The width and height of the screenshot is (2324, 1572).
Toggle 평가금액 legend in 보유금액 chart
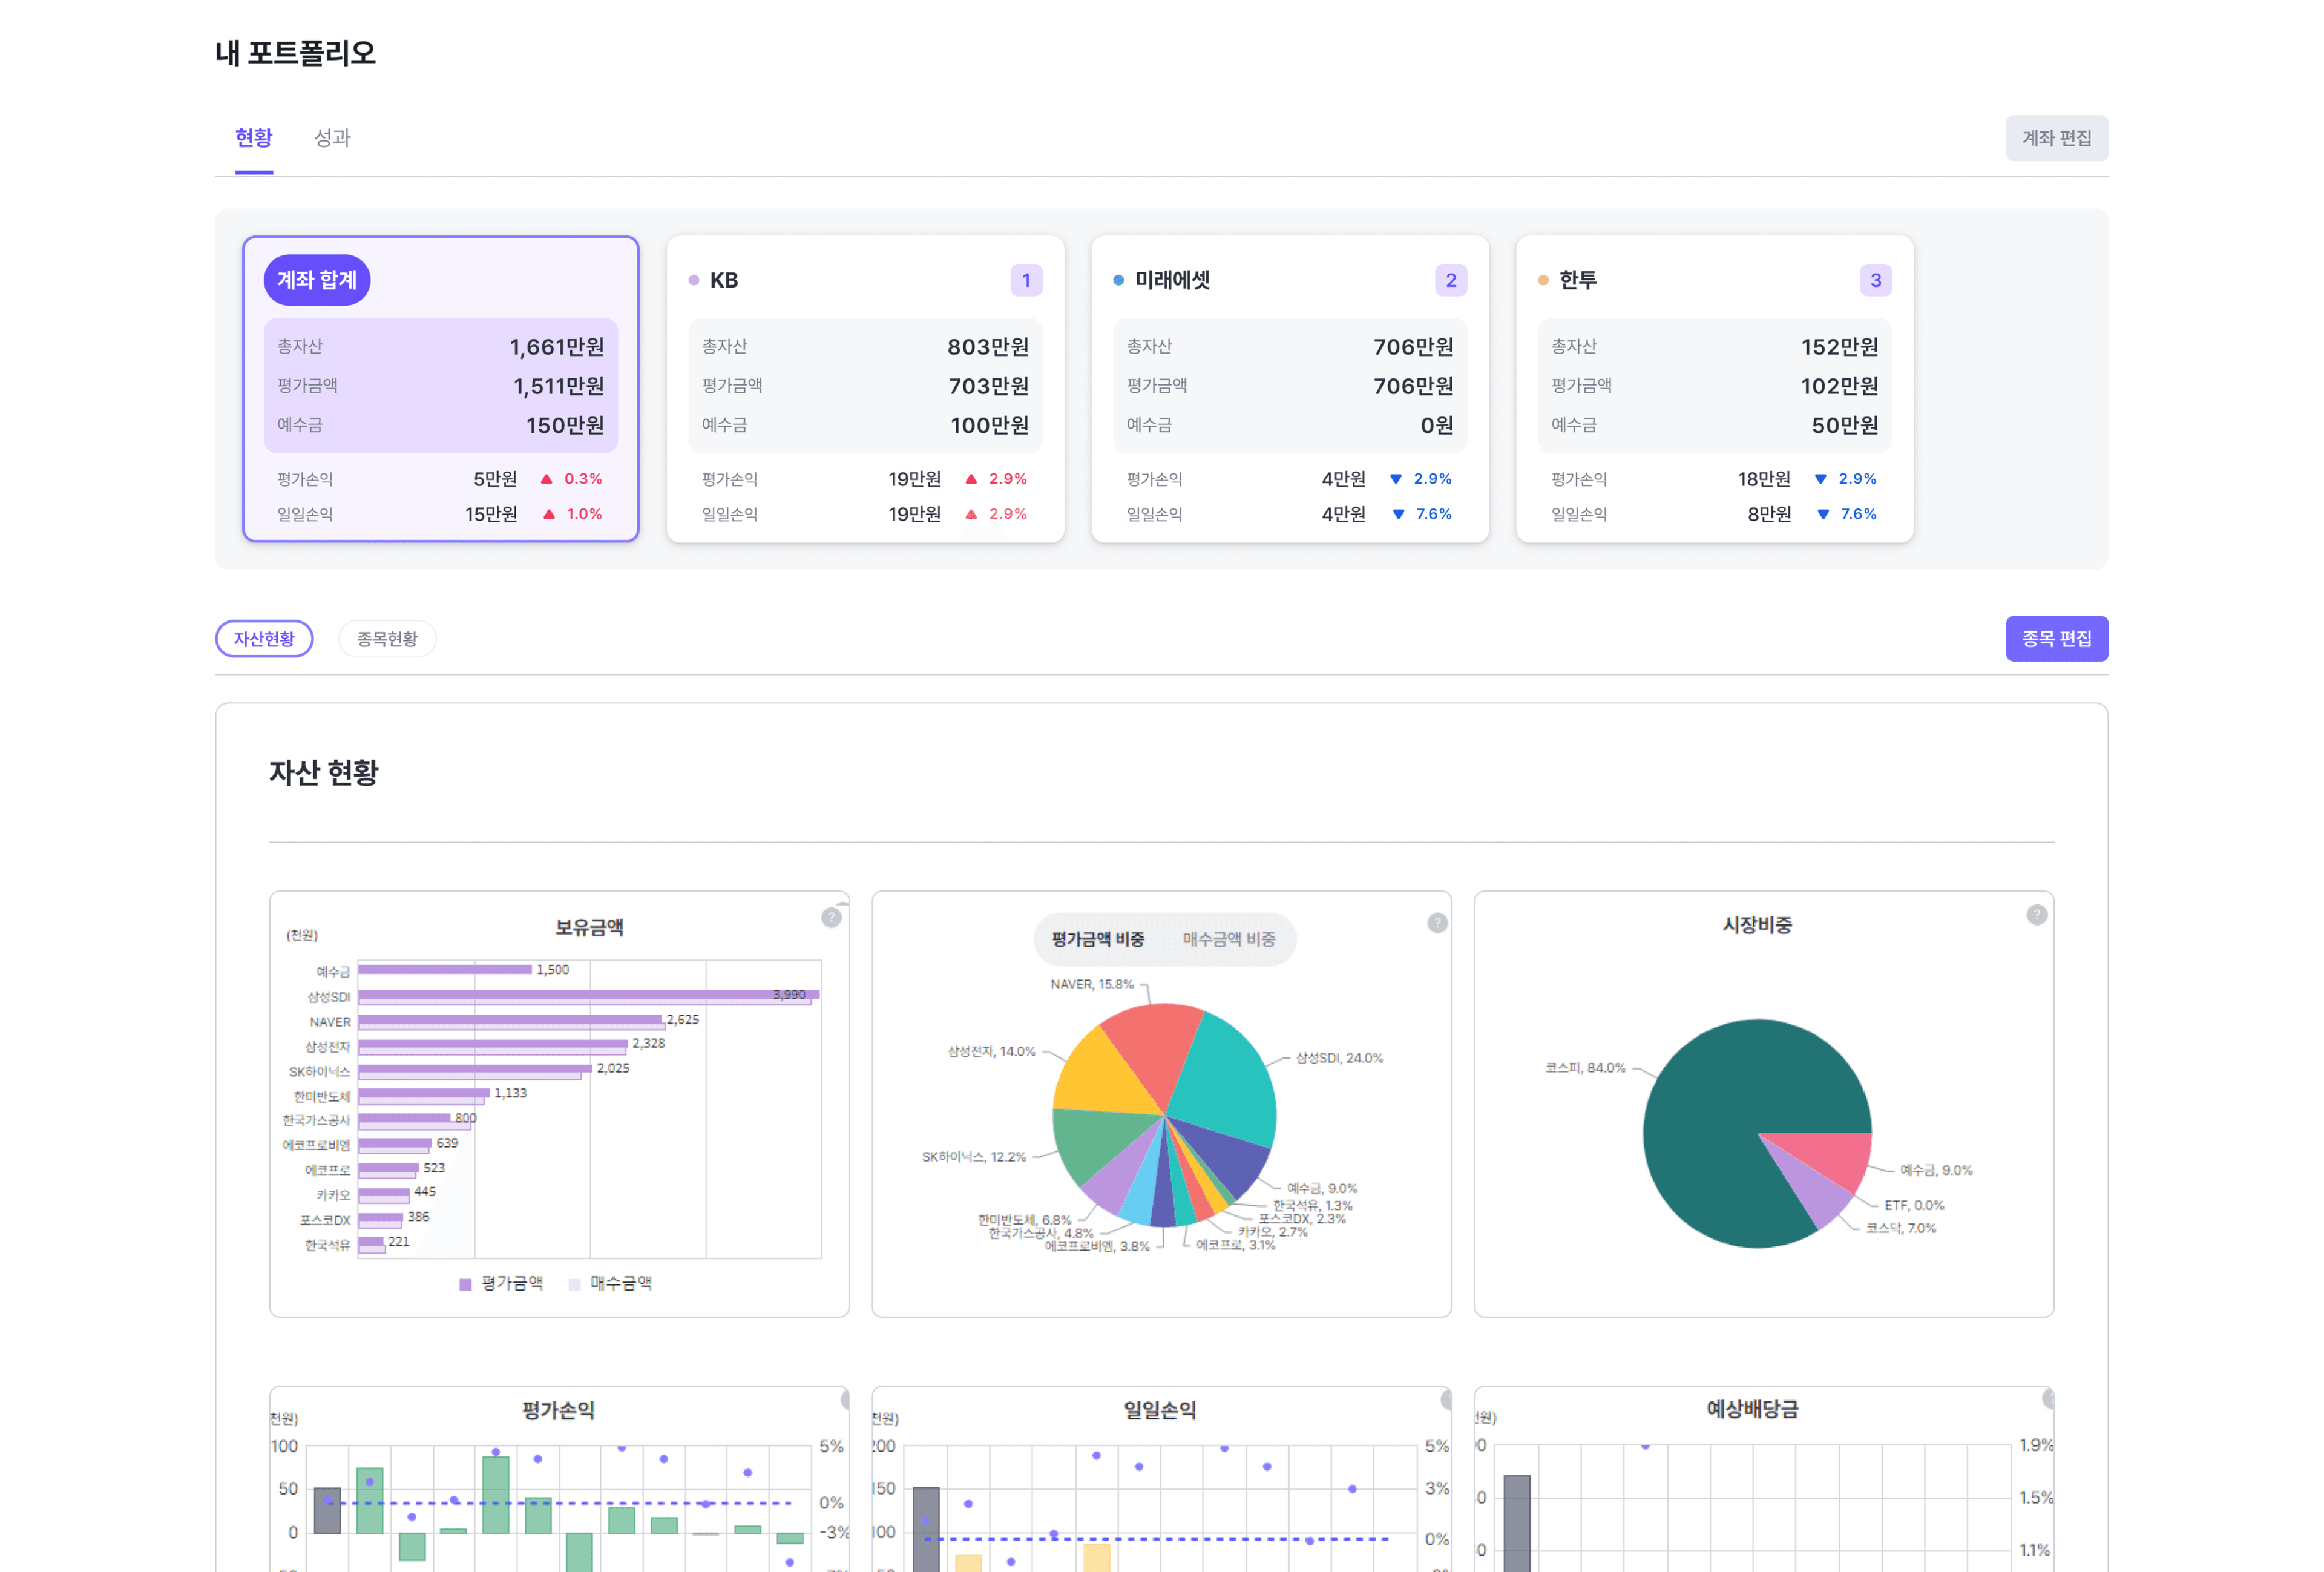point(501,1283)
